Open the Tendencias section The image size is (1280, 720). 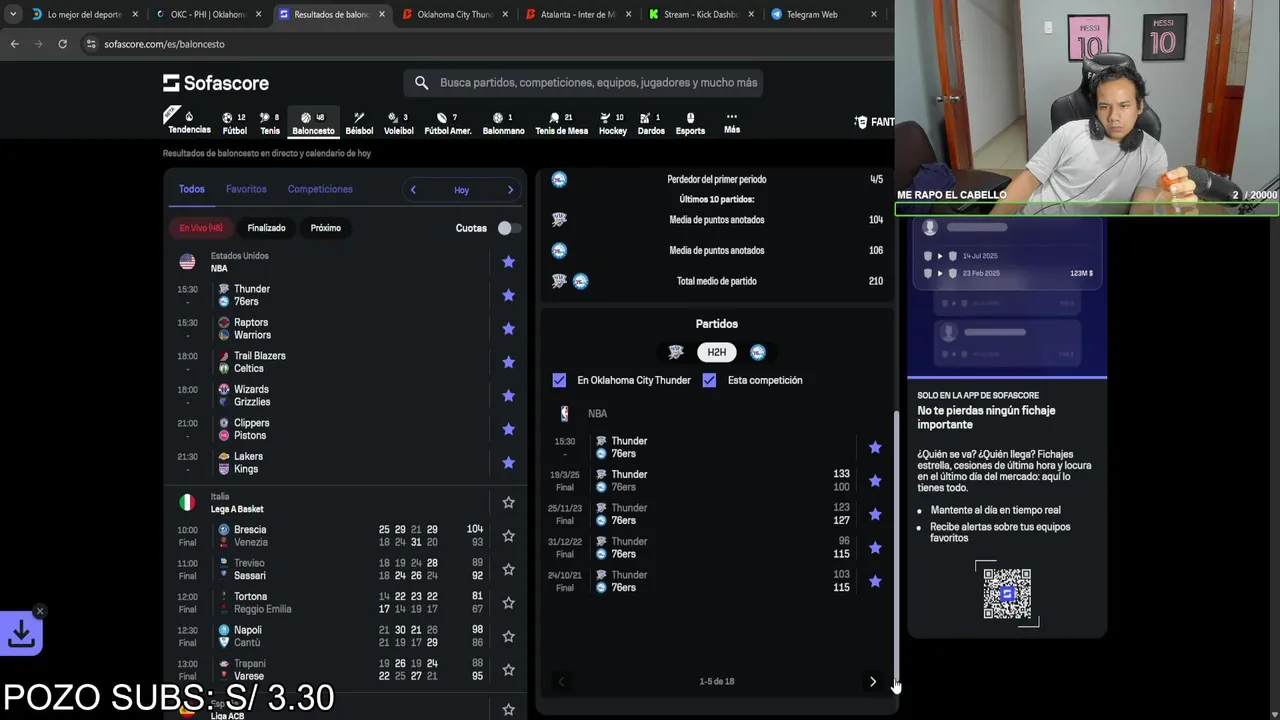(x=189, y=123)
